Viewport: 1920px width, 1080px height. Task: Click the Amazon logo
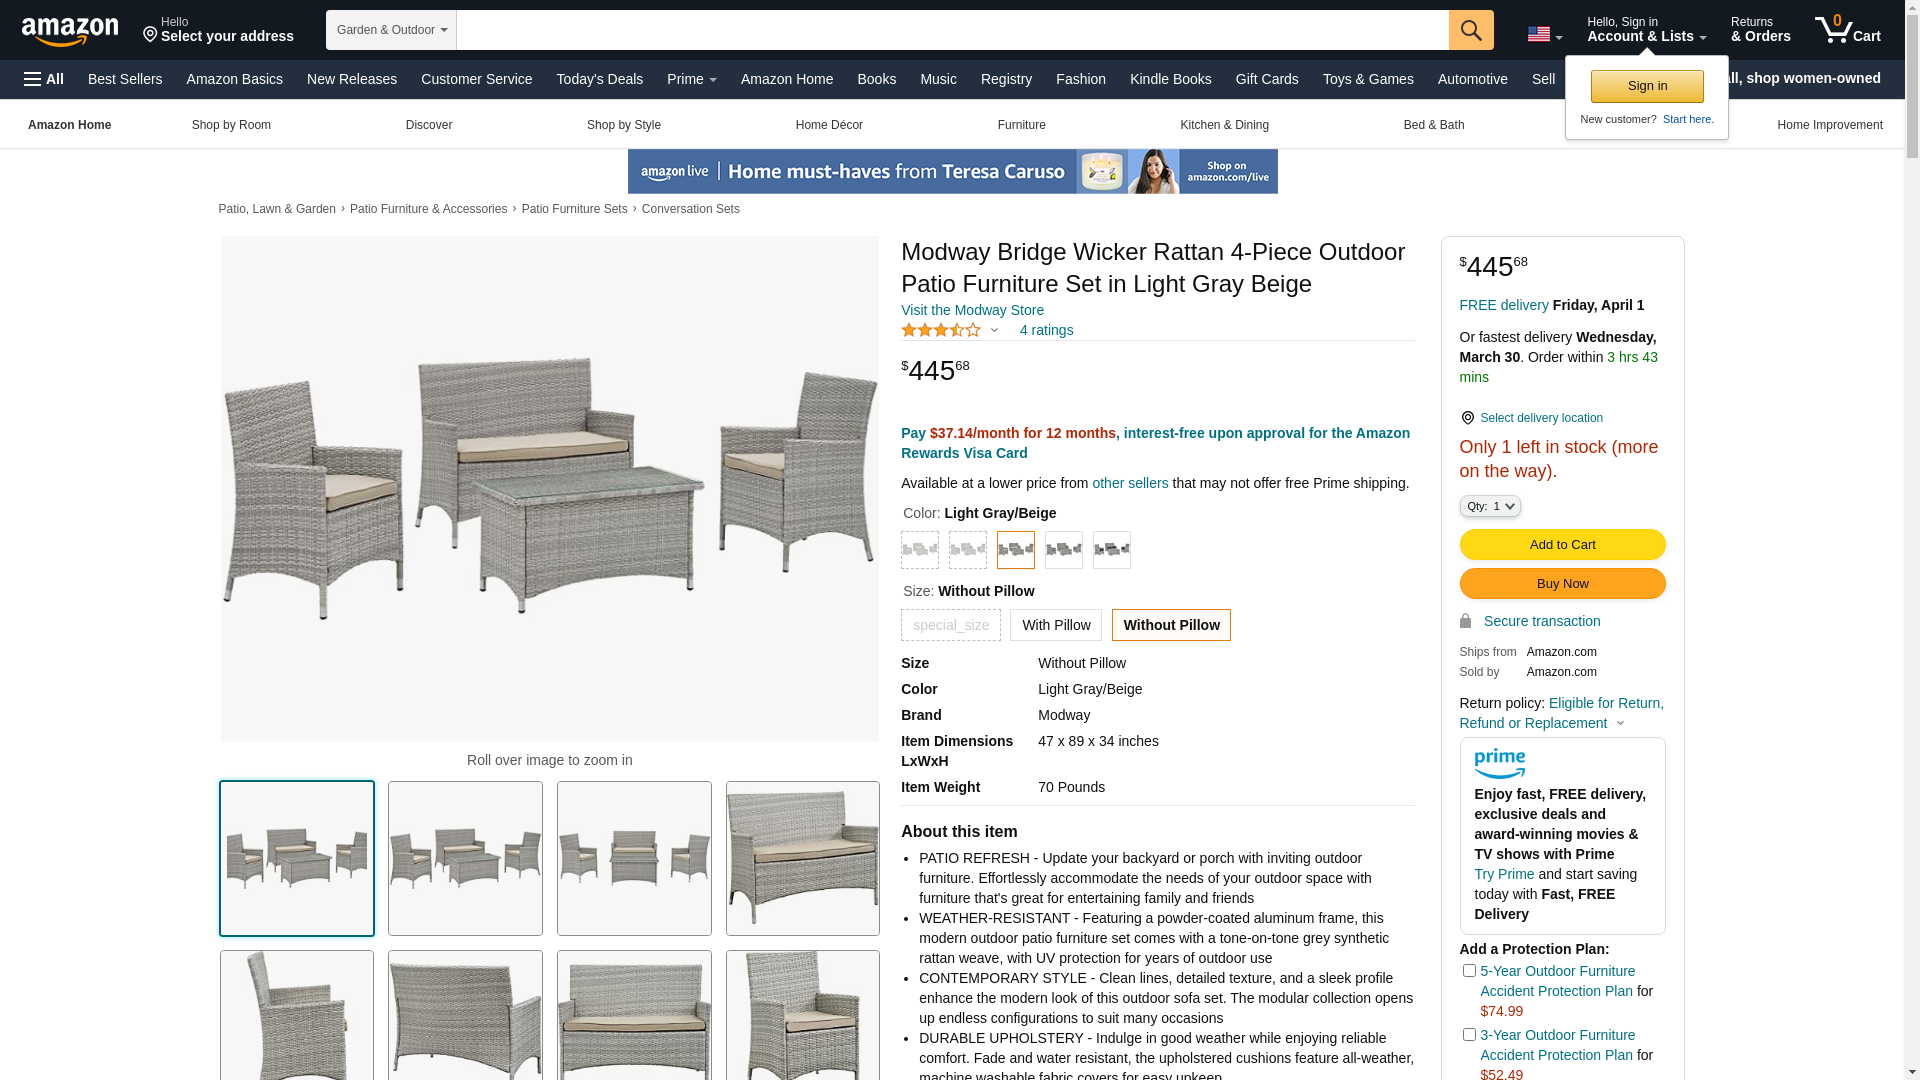[x=70, y=31]
